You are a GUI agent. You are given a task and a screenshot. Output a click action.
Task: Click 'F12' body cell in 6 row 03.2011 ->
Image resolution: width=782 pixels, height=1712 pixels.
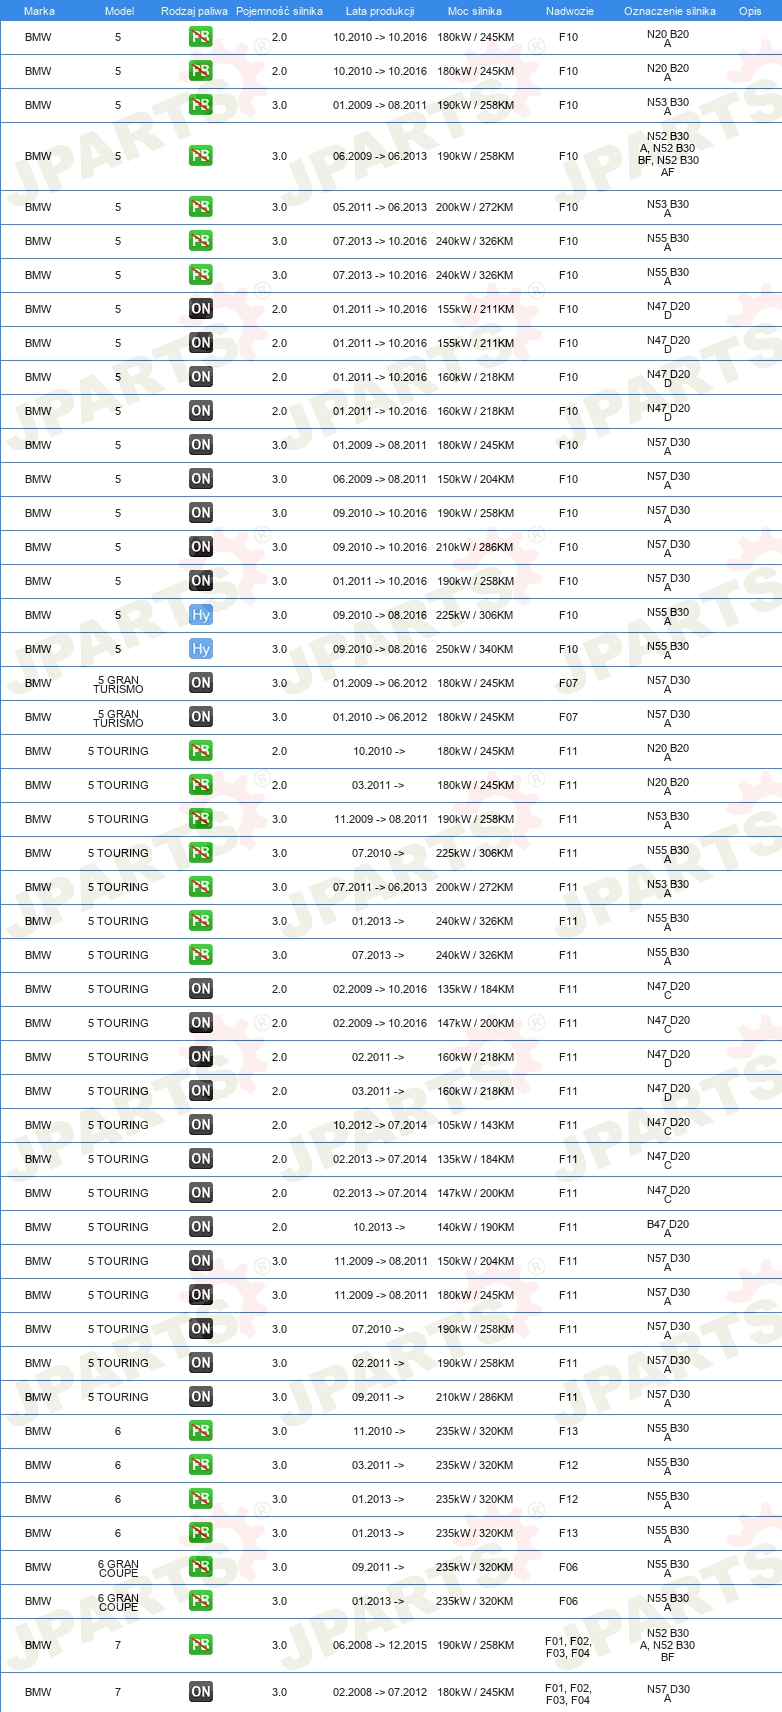(568, 1465)
